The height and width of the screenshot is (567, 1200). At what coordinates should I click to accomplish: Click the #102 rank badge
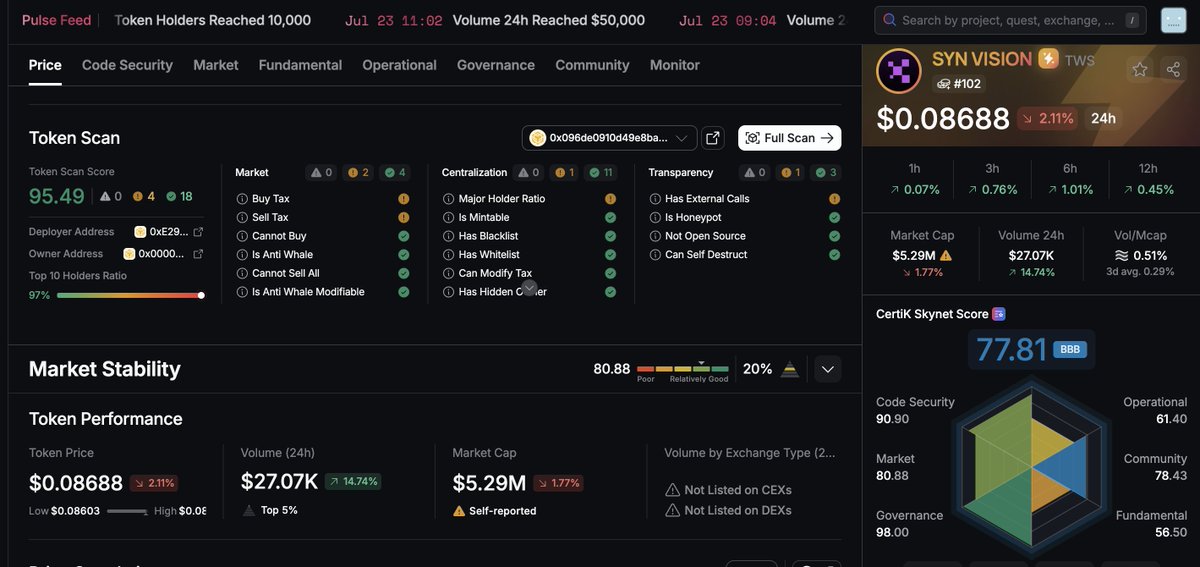[958, 84]
